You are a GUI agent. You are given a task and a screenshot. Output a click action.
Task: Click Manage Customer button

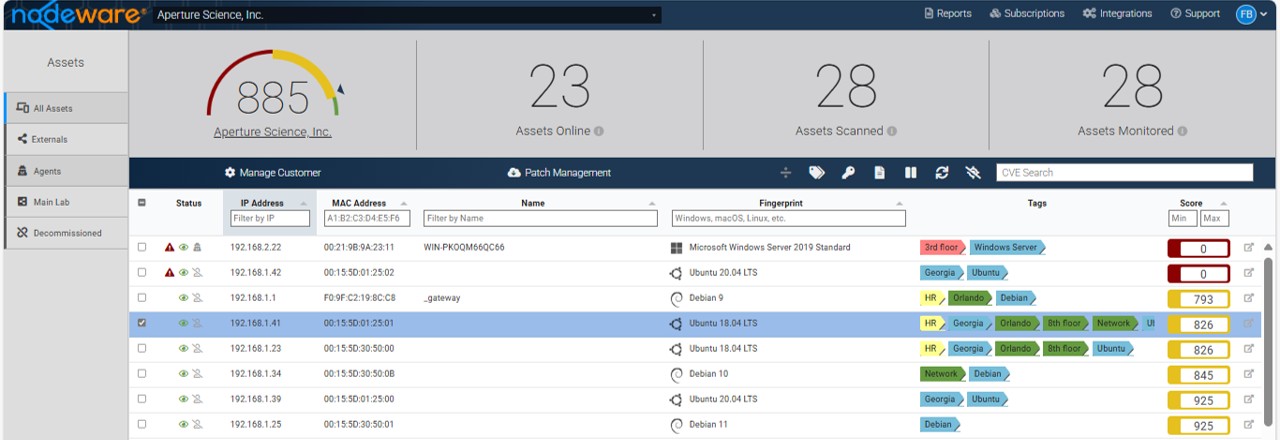[x=273, y=172]
